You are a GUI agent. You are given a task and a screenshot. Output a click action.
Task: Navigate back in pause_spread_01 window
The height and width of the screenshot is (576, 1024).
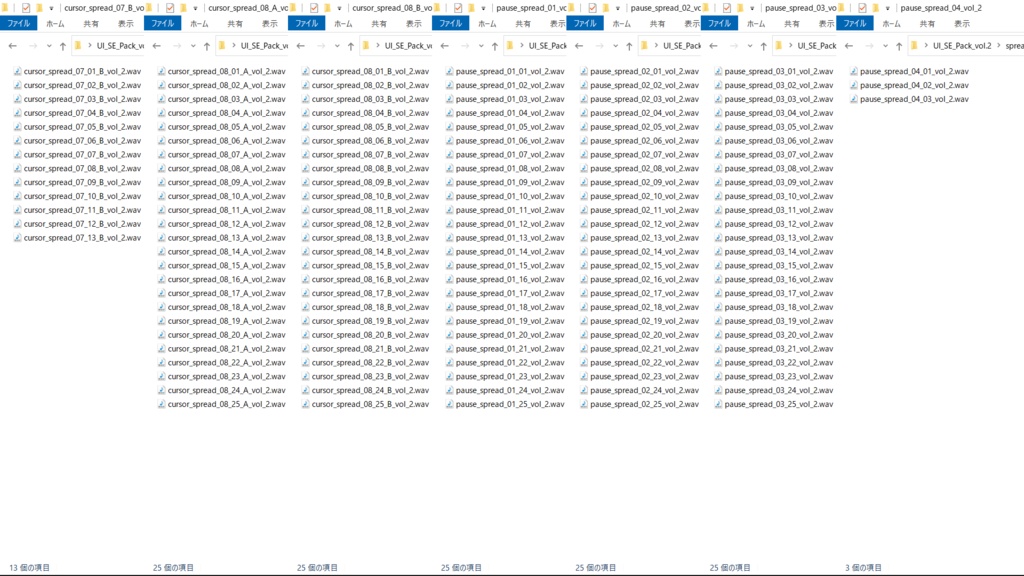[445, 46]
